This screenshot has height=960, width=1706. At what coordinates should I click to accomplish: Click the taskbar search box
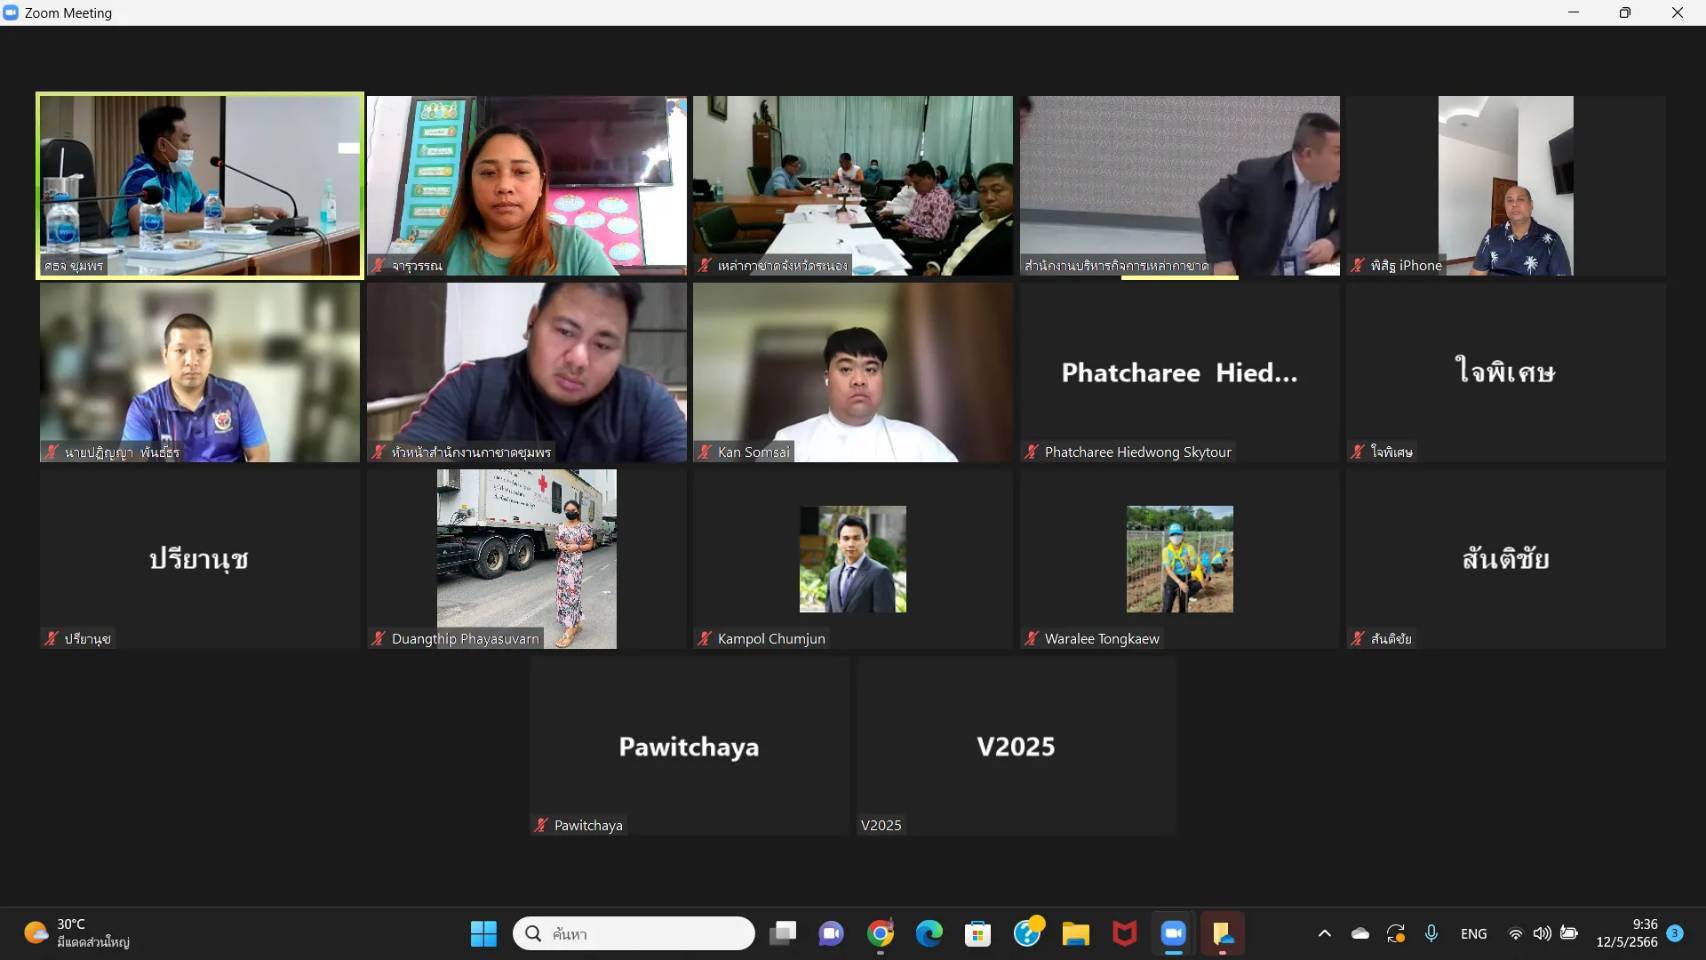pyautogui.click(x=634, y=933)
